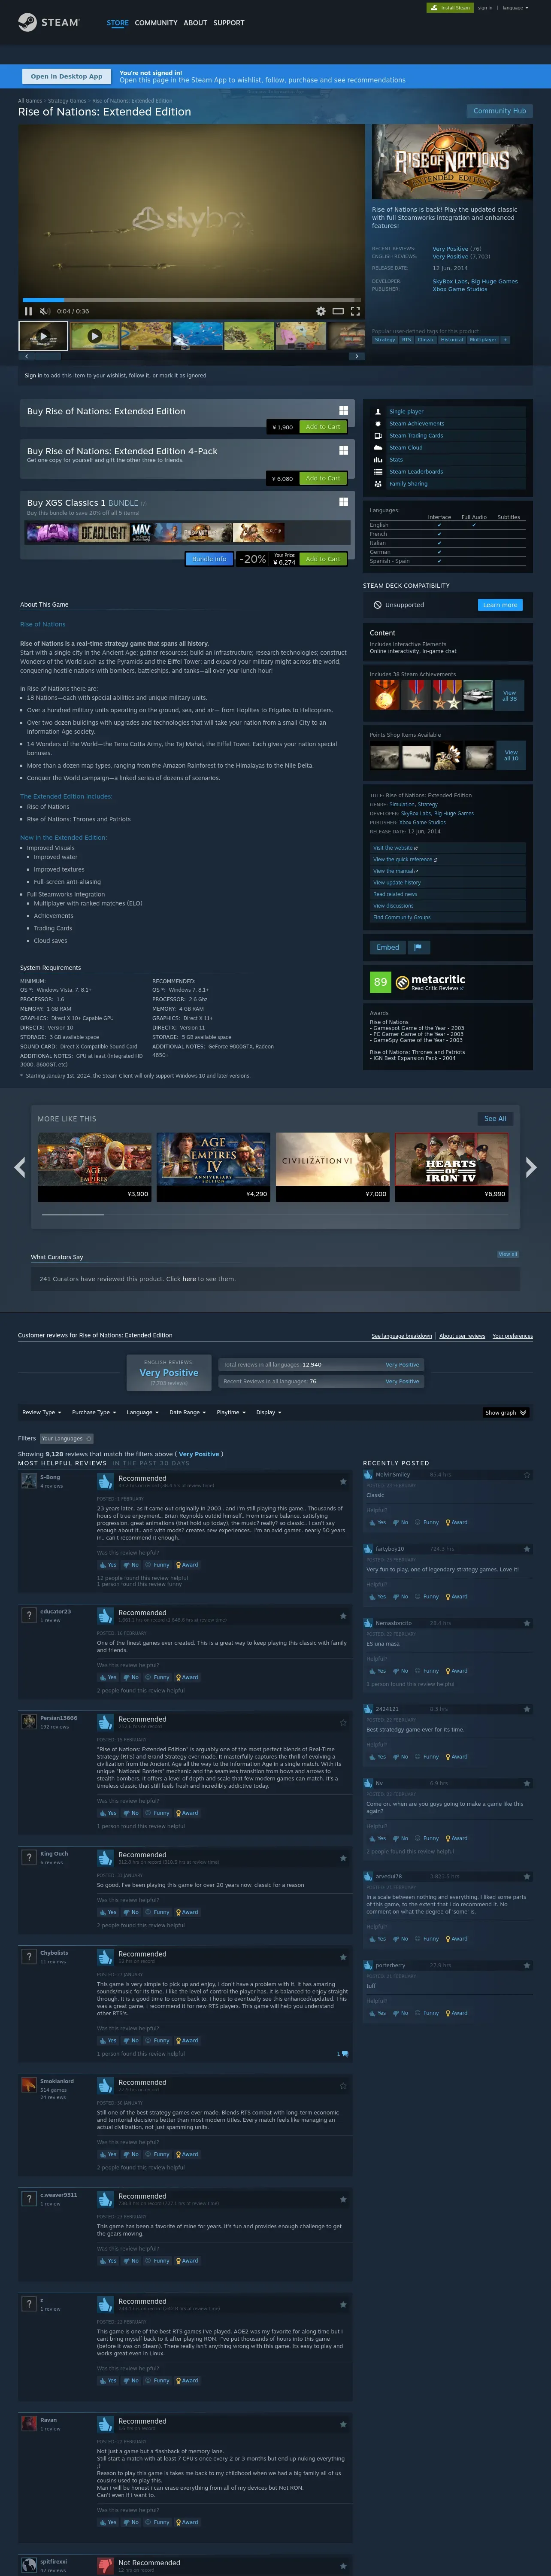Enter fullscreen on trailer video

[355, 311]
